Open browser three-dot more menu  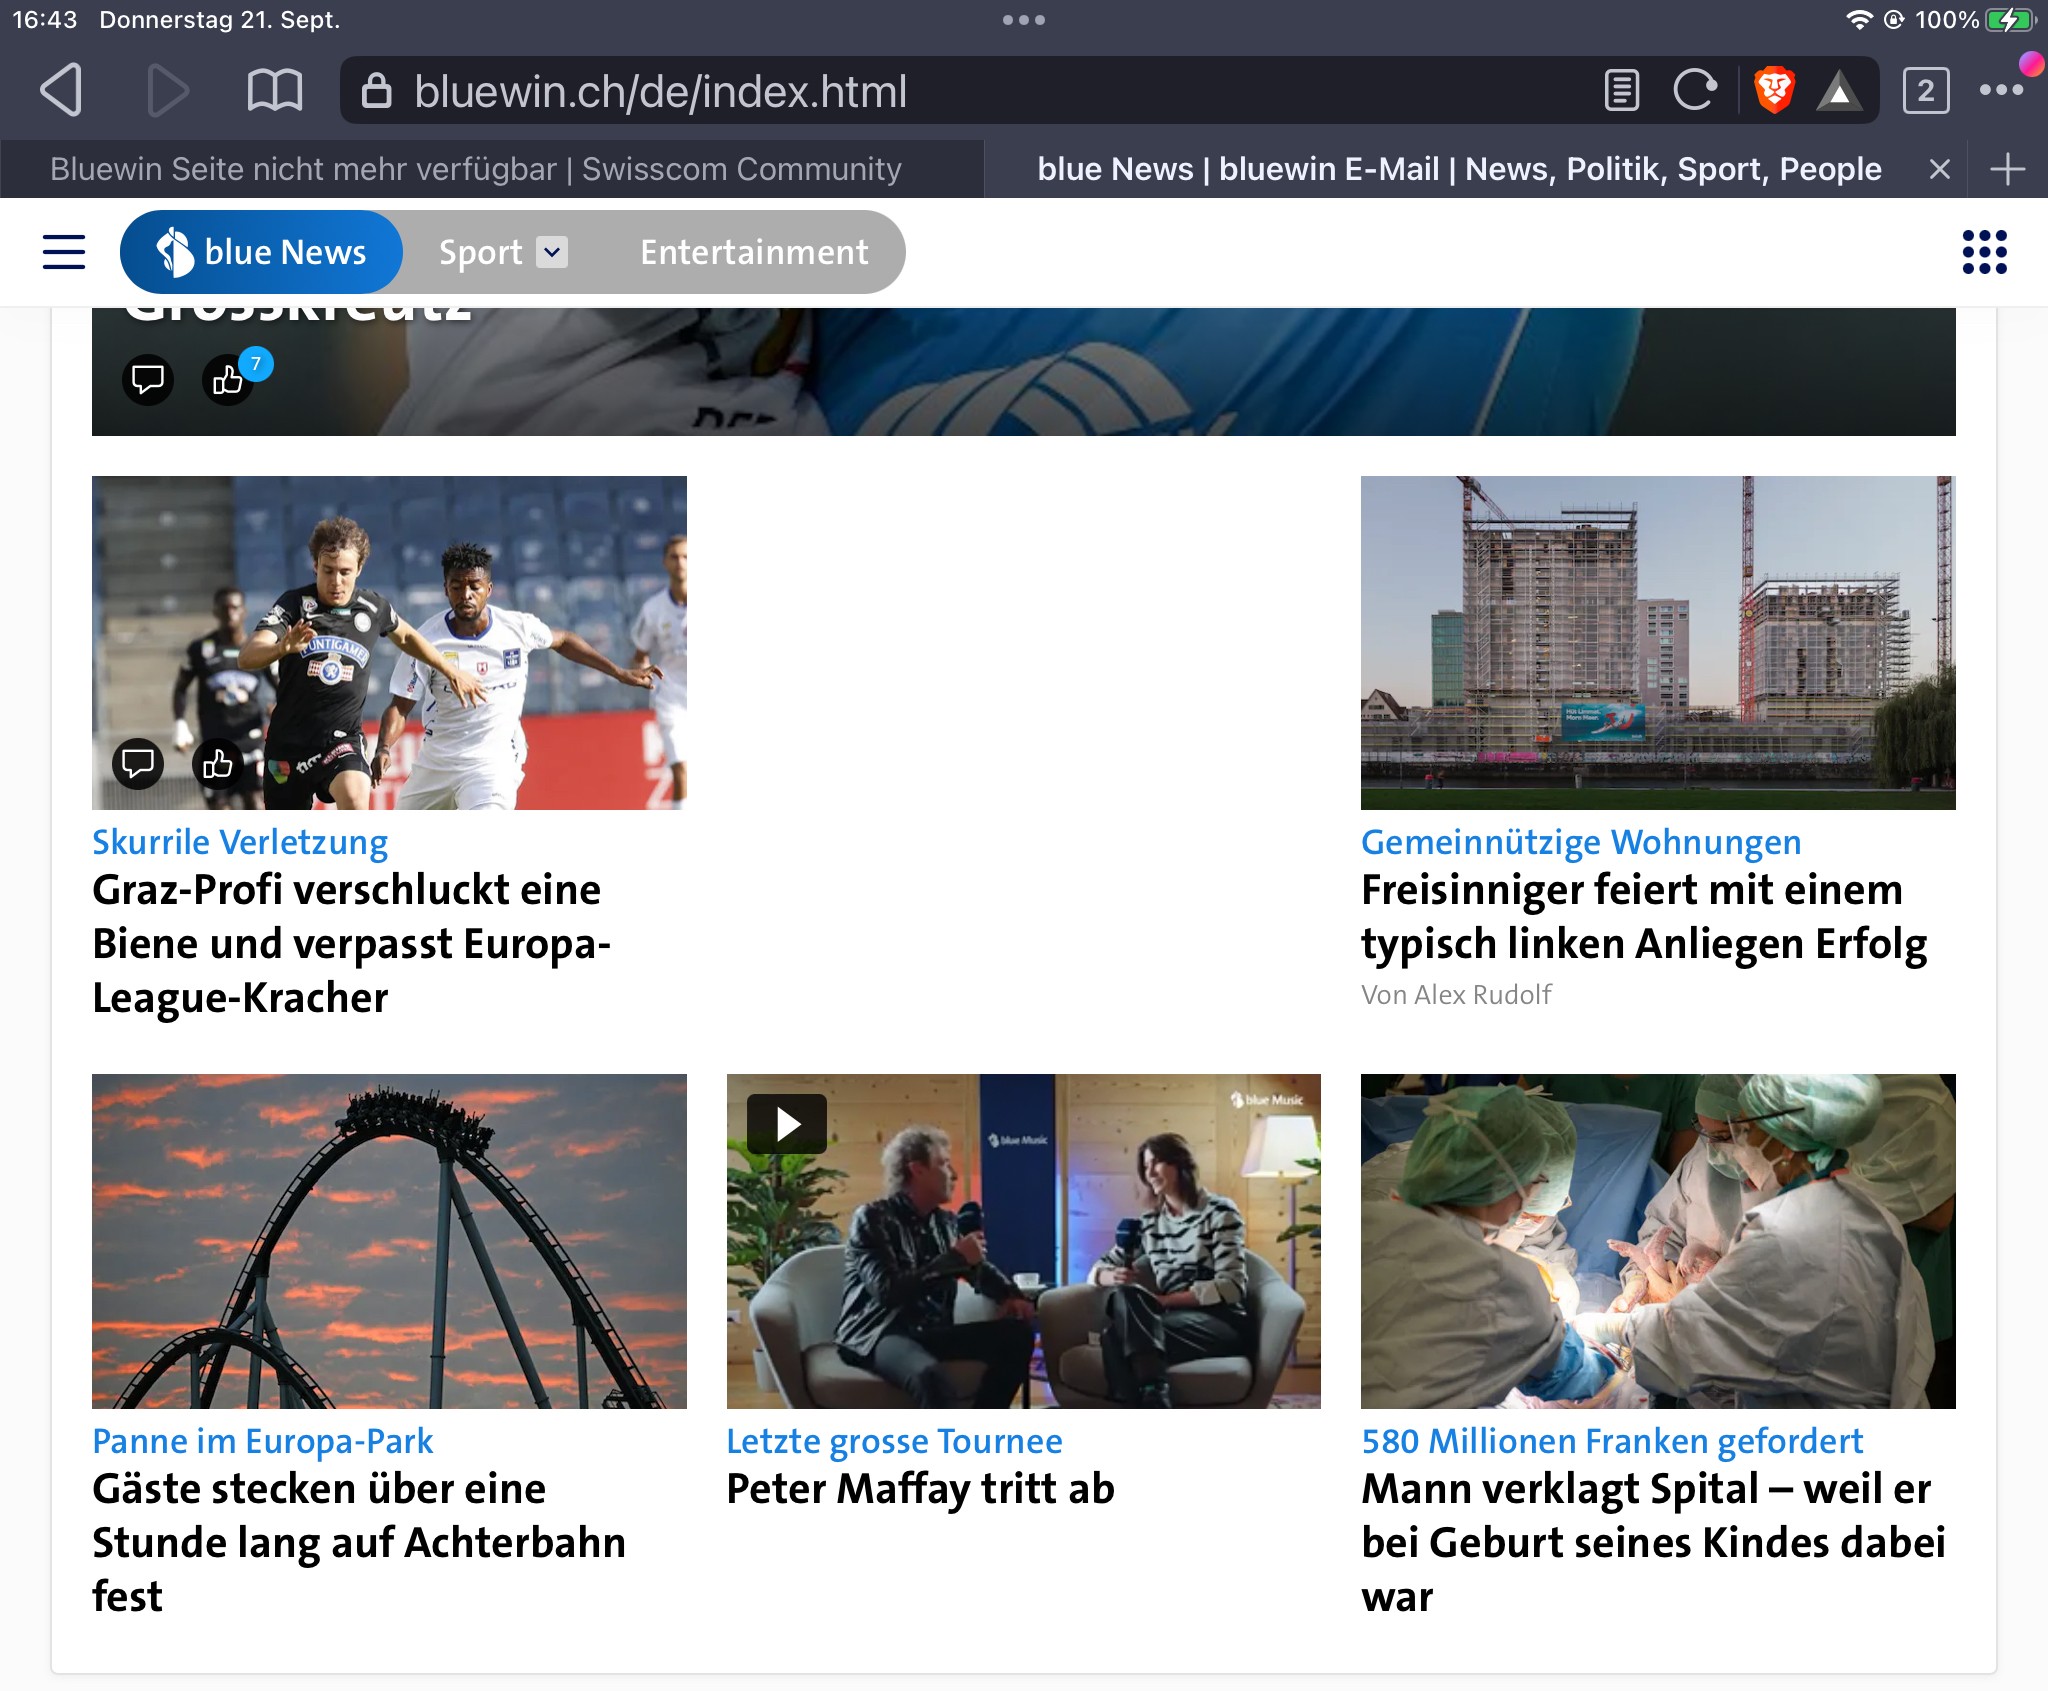click(x=2001, y=91)
